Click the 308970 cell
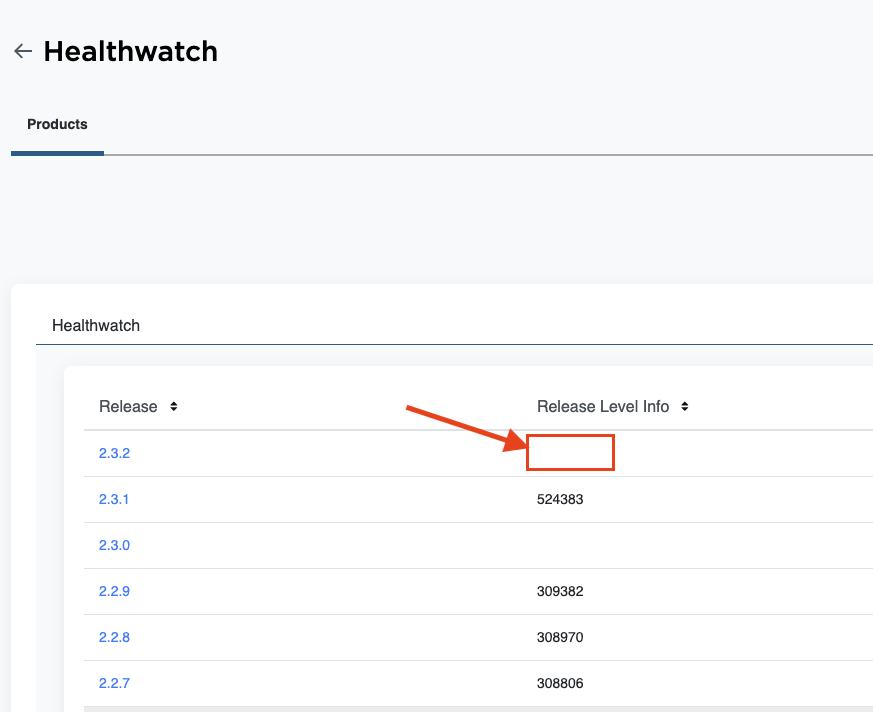Viewport: 873px width, 712px height. click(560, 637)
